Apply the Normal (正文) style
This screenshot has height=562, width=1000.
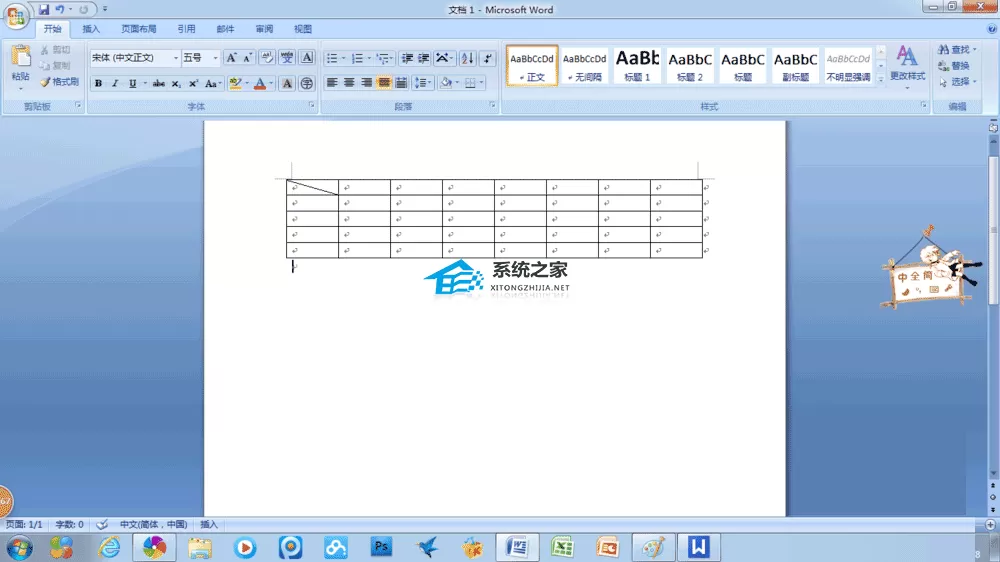pos(532,65)
